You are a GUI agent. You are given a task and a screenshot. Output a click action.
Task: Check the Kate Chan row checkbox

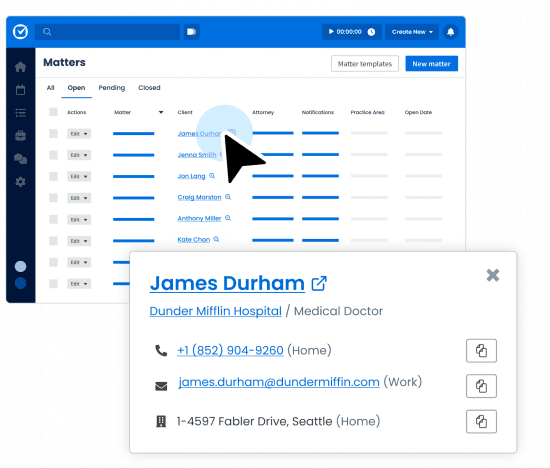(53, 241)
